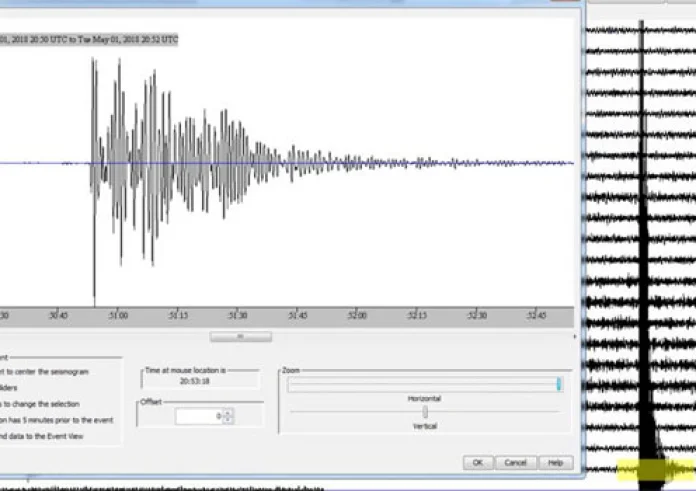Confirm the selection with the OK button
696x491 pixels.
pyautogui.click(x=478, y=463)
